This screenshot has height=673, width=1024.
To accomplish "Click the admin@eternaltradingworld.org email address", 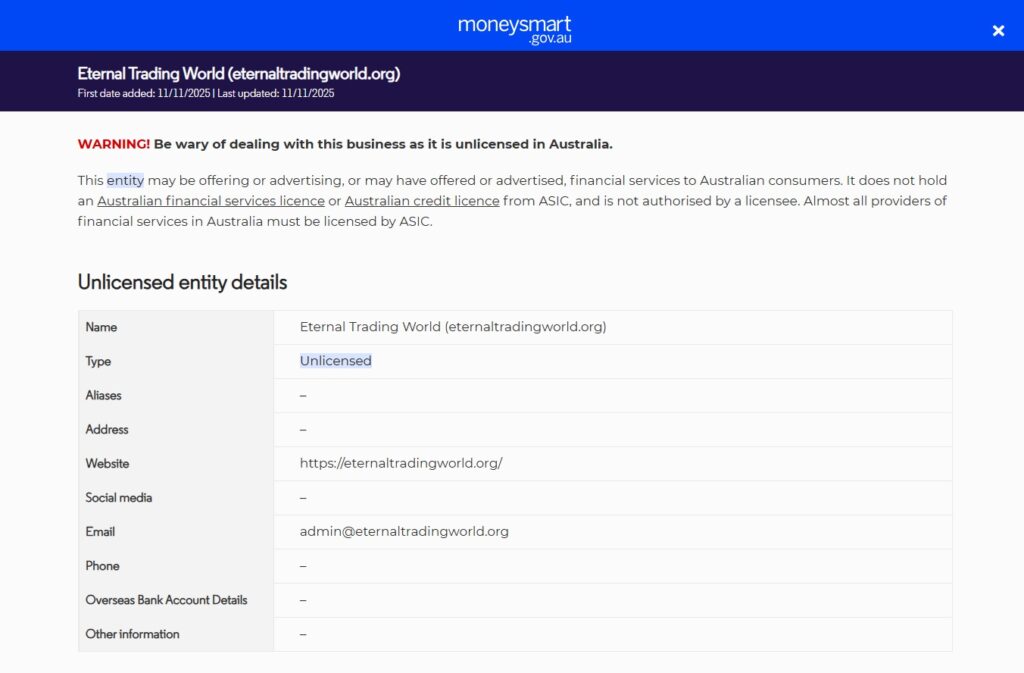I will 404,531.
